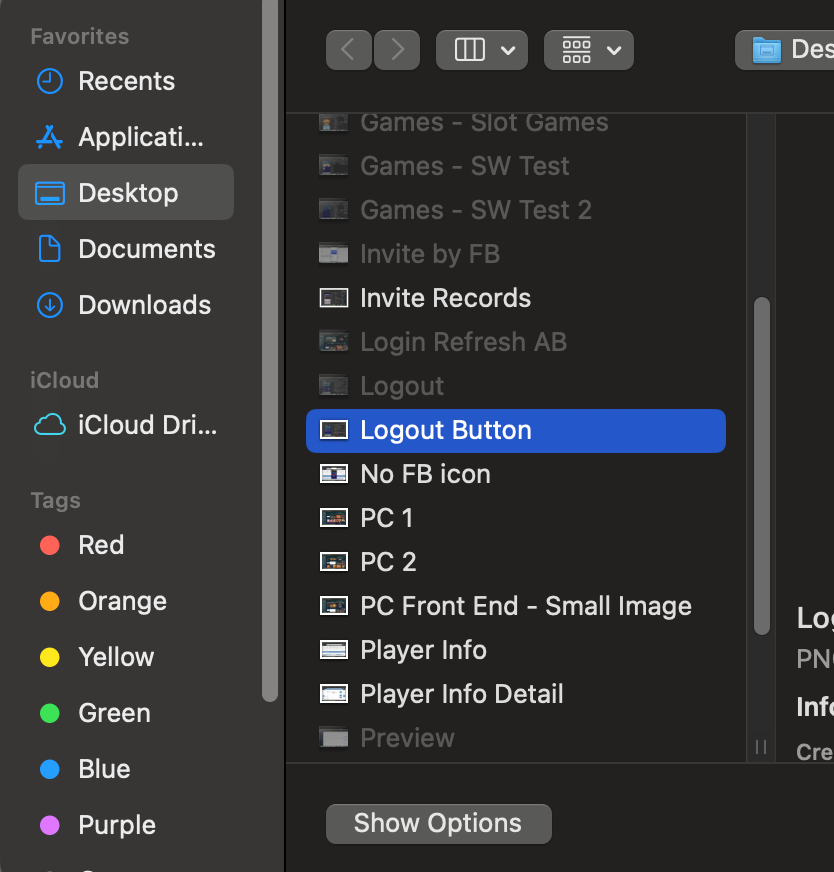Click the forward navigation arrow

pos(397,50)
